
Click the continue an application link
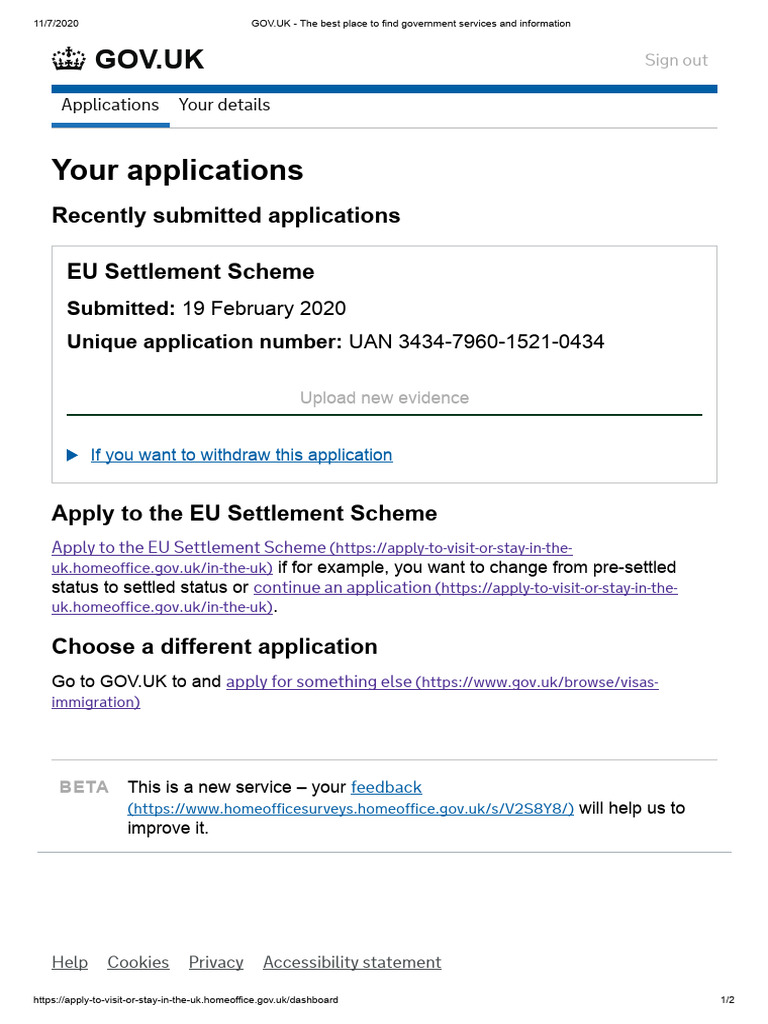[x=342, y=588]
